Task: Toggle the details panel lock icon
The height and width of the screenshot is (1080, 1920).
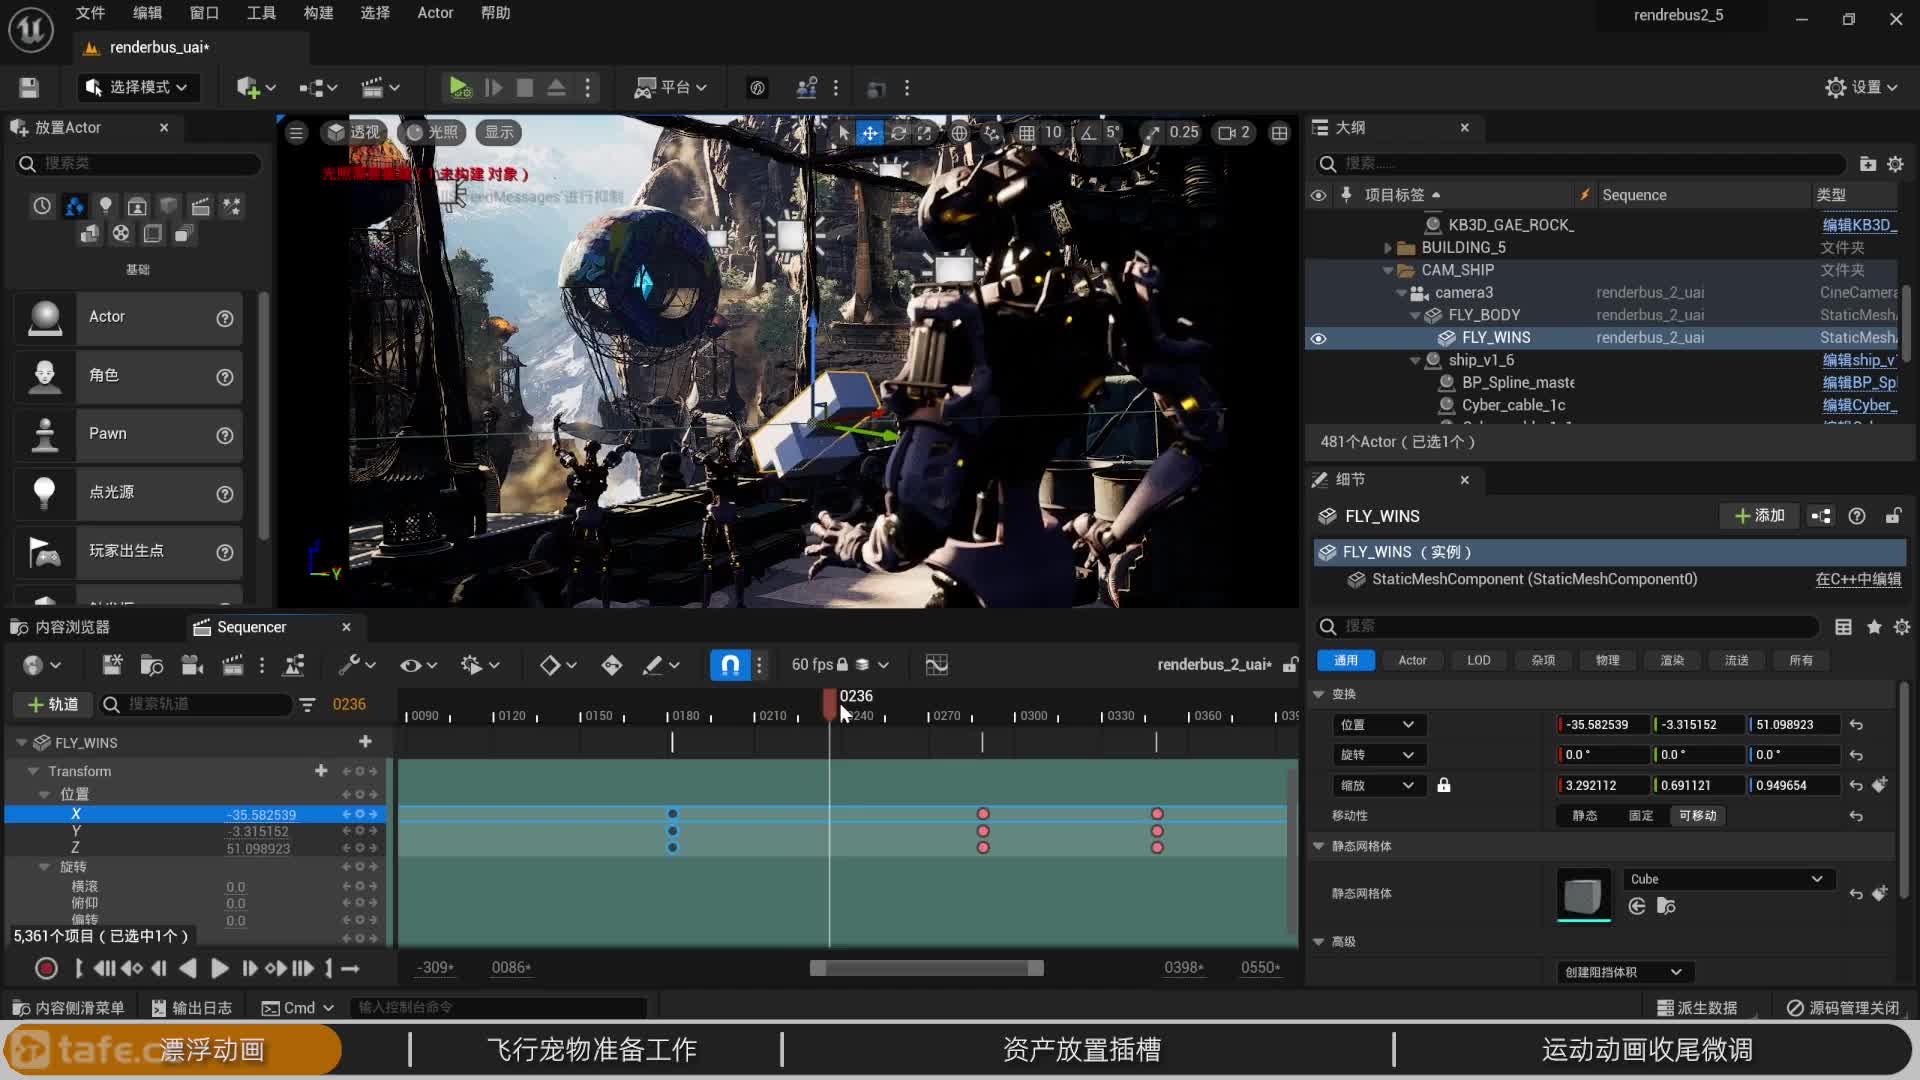Action: tap(1893, 515)
